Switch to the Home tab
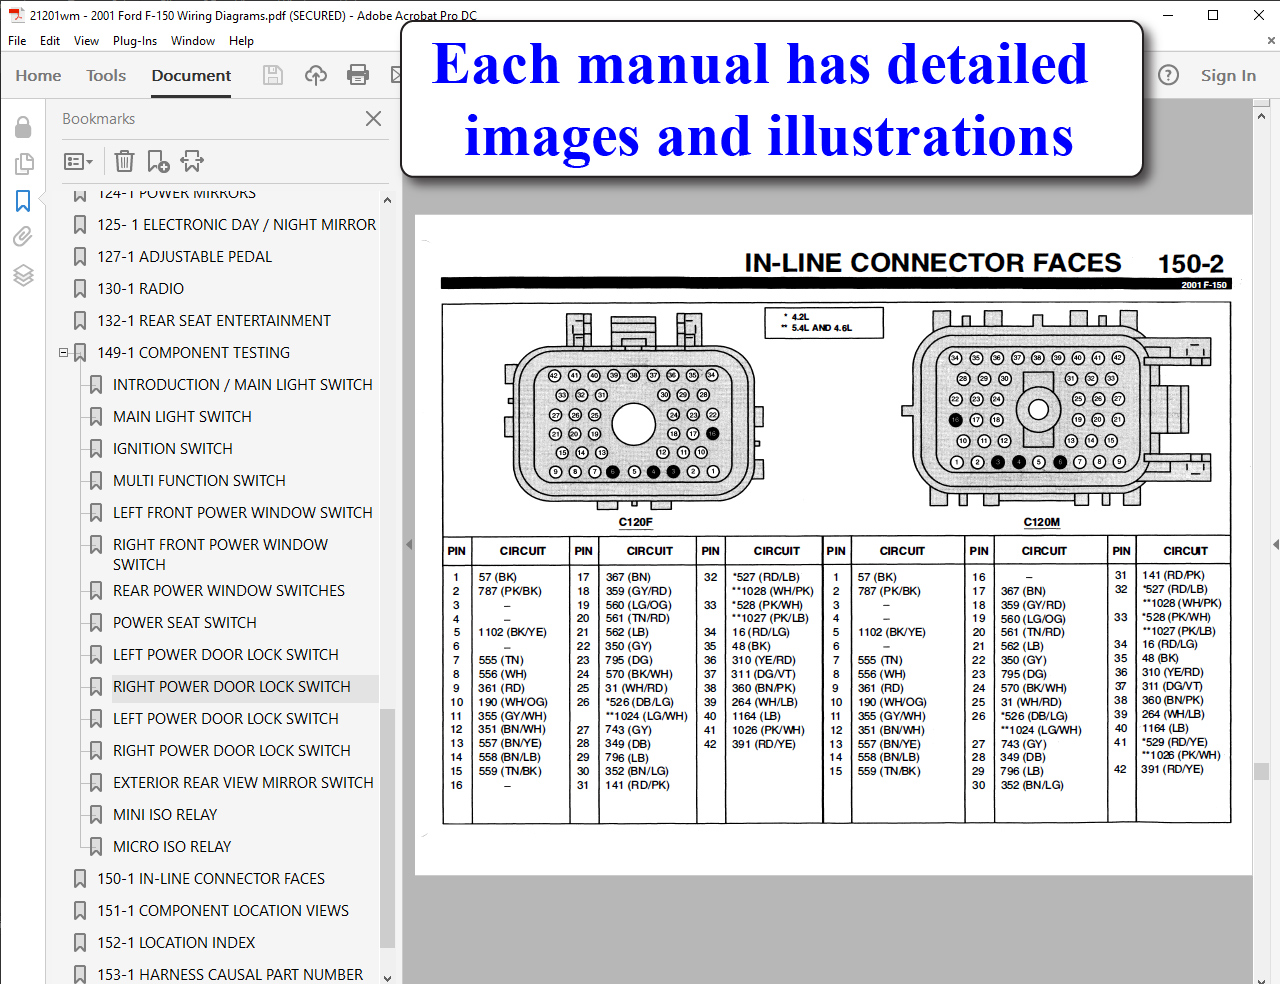Screen dimensions: 1280x984 (x=38, y=75)
